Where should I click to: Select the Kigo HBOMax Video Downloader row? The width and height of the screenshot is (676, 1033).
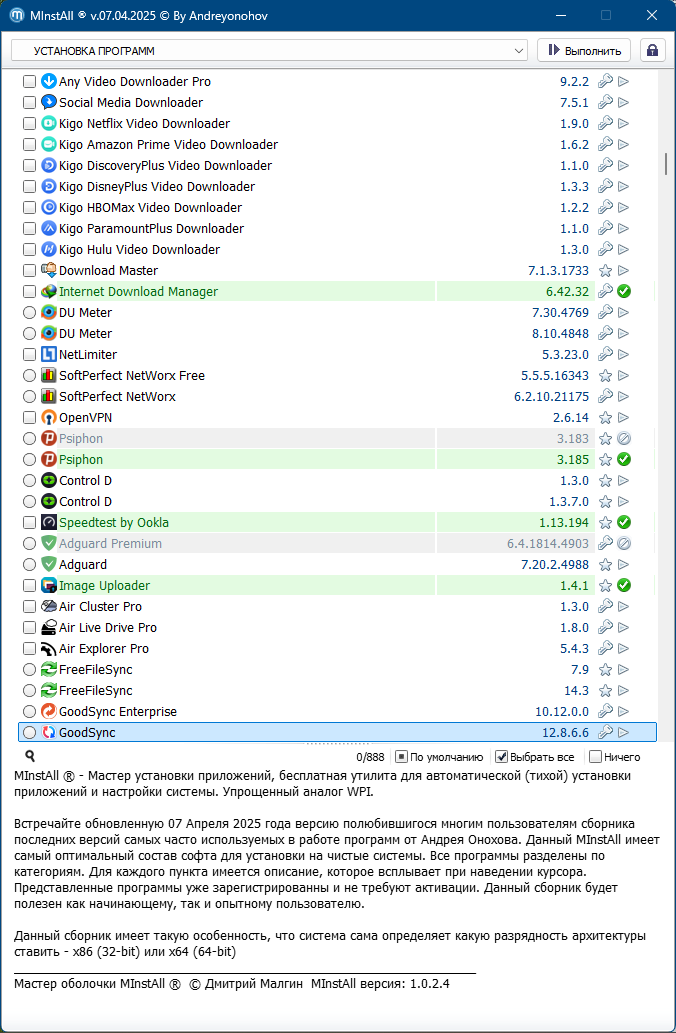pyautogui.click(x=339, y=208)
